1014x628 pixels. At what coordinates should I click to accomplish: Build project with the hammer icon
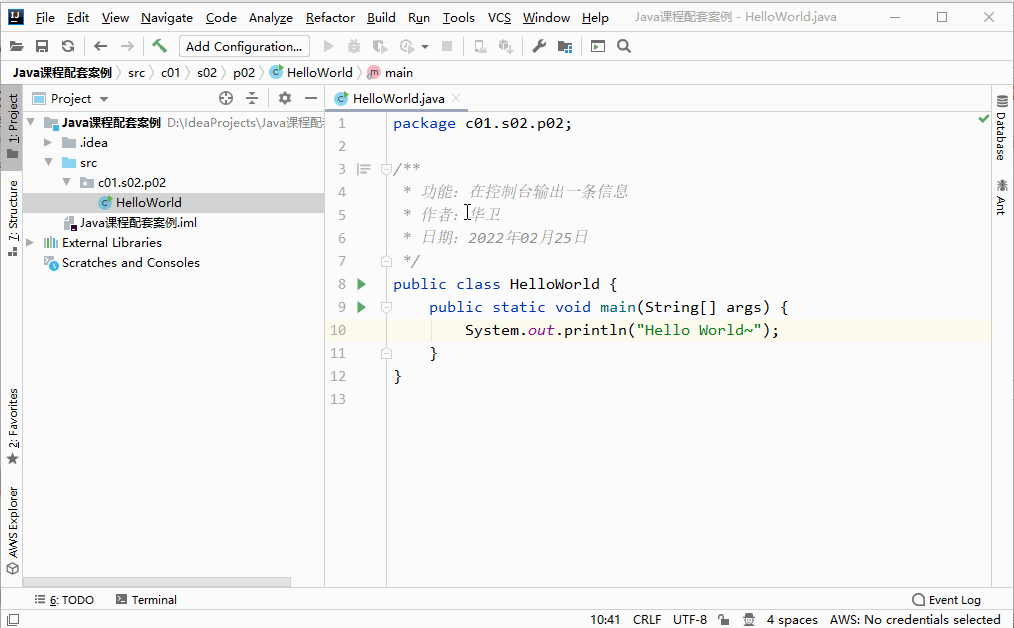point(159,46)
